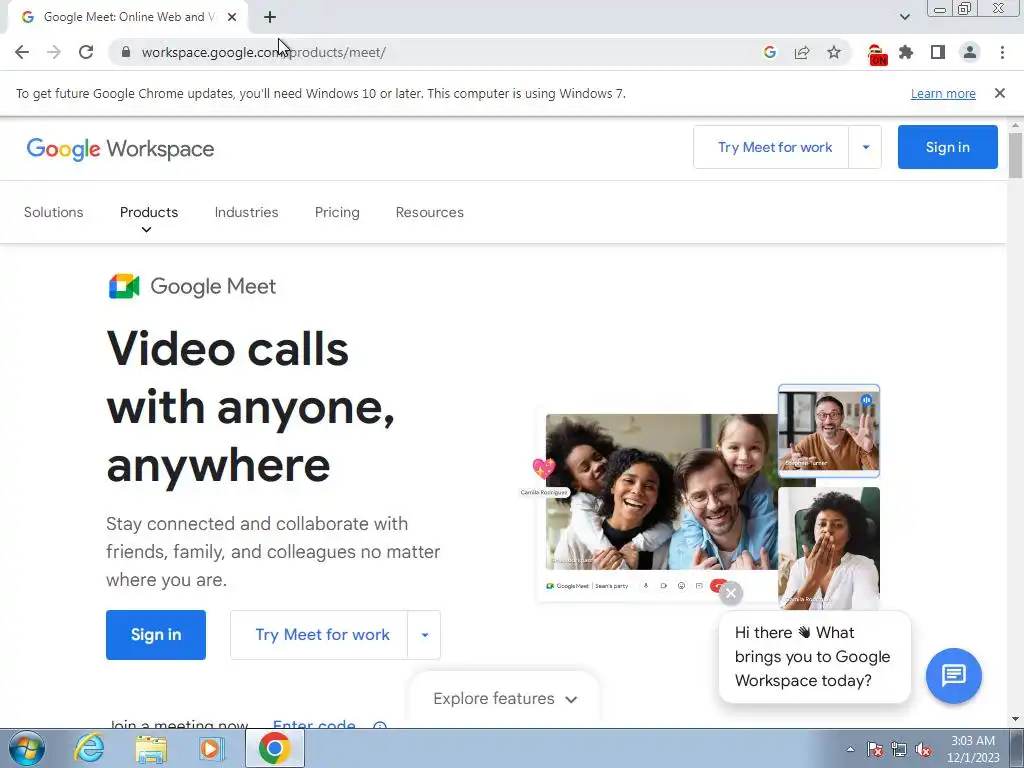This screenshot has height=768, width=1024.
Task: Open Chrome three-dot menu
Action: 1002,52
